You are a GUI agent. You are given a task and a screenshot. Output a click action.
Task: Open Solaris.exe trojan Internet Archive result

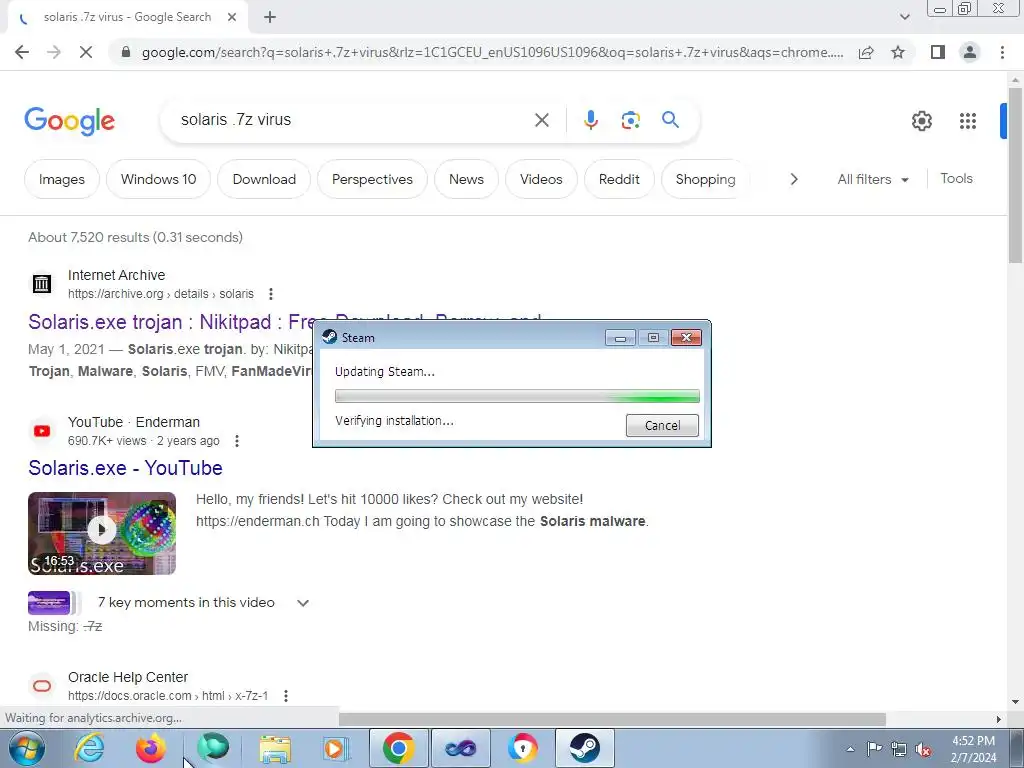pyautogui.click(x=170, y=322)
